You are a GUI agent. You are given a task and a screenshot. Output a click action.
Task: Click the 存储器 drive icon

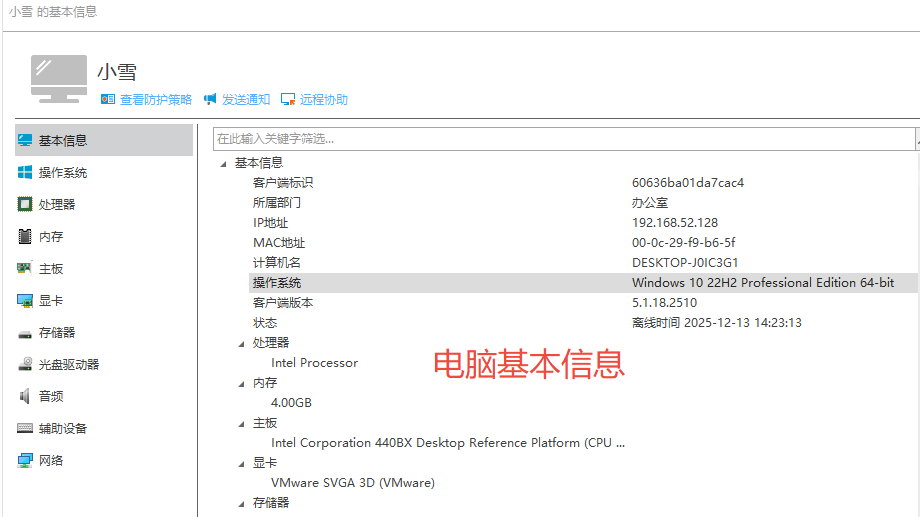(25, 334)
